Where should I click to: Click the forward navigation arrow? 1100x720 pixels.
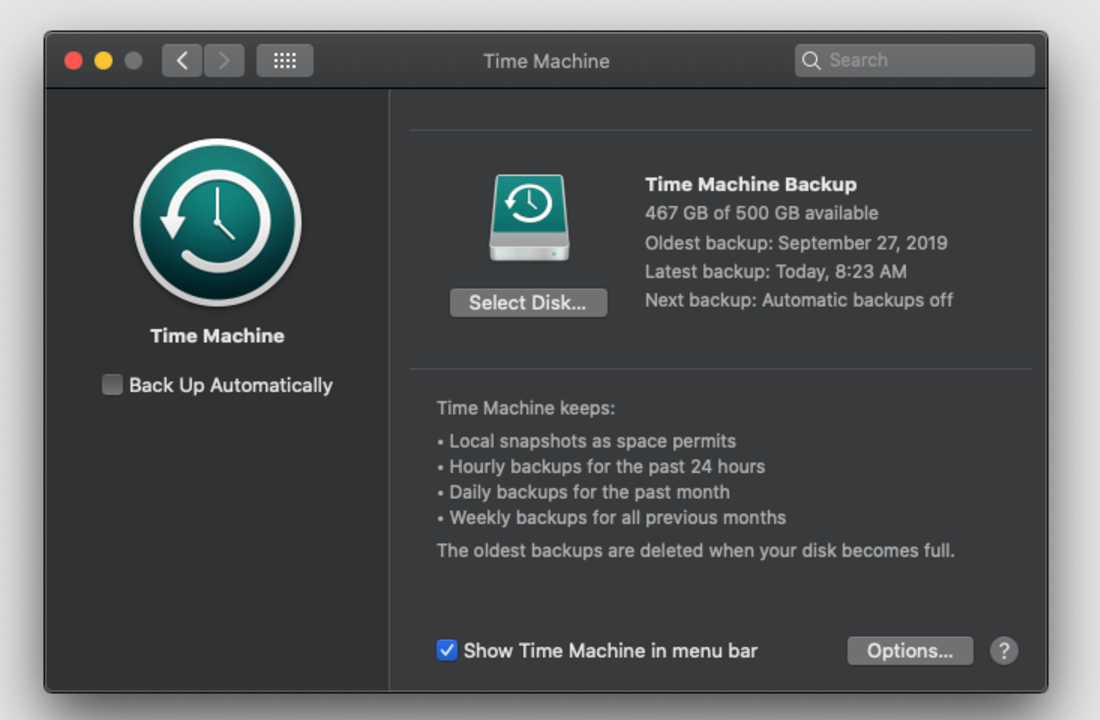(x=224, y=60)
